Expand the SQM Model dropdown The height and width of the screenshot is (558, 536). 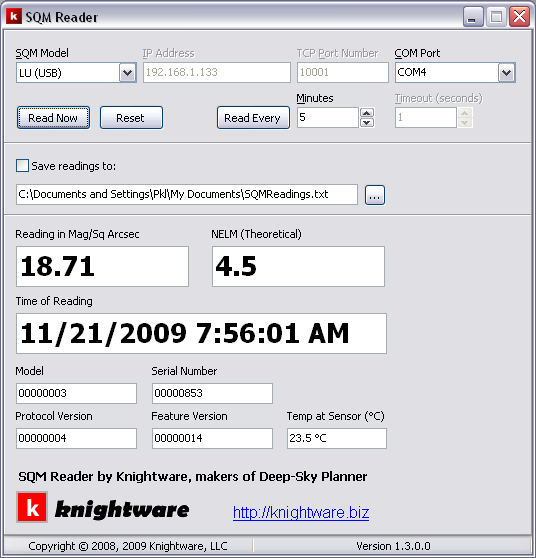click(x=127, y=73)
